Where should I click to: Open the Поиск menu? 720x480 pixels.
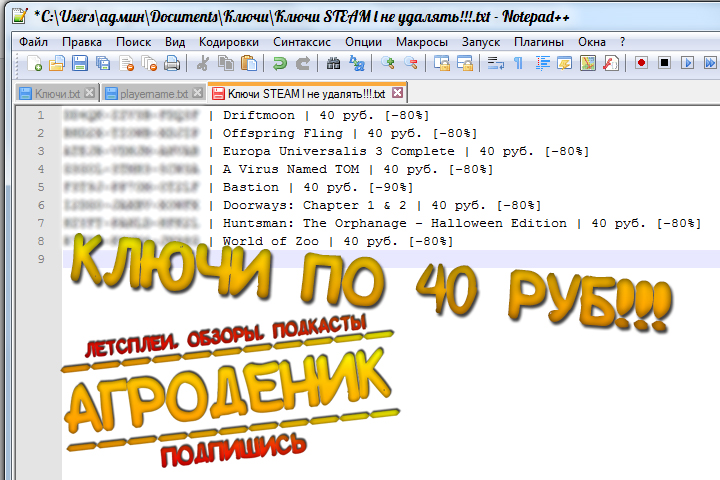pyautogui.click(x=134, y=42)
